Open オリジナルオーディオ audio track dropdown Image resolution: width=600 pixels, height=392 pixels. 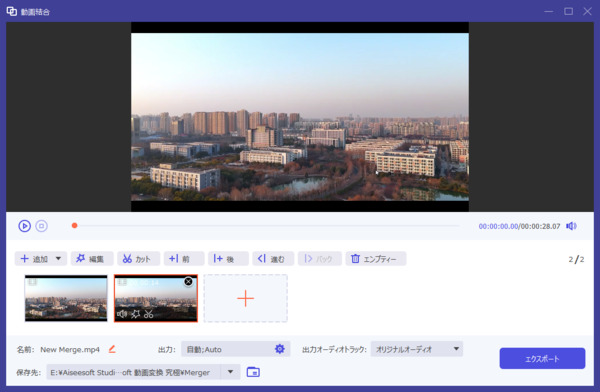[417, 349]
